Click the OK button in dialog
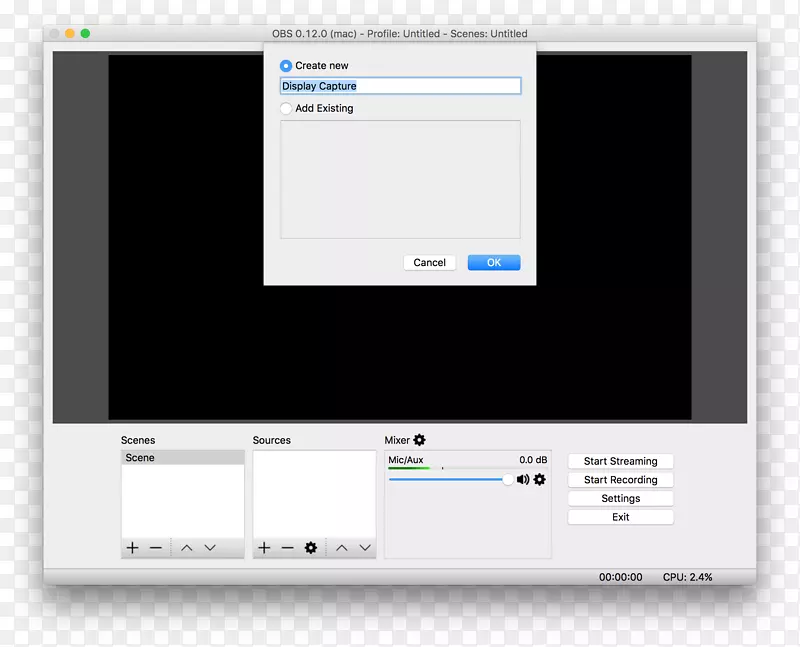The height and width of the screenshot is (647, 800). pos(494,263)
